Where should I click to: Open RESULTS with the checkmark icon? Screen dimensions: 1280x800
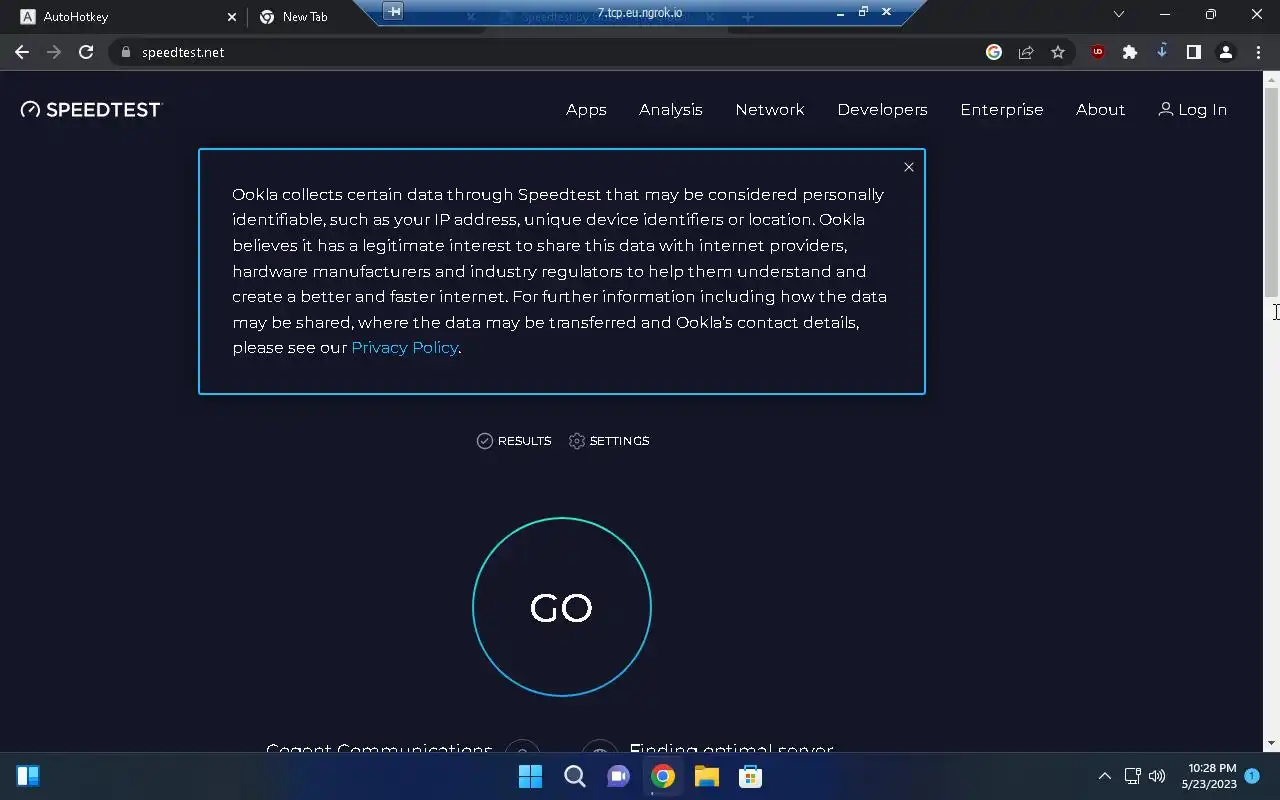(514, 441)
